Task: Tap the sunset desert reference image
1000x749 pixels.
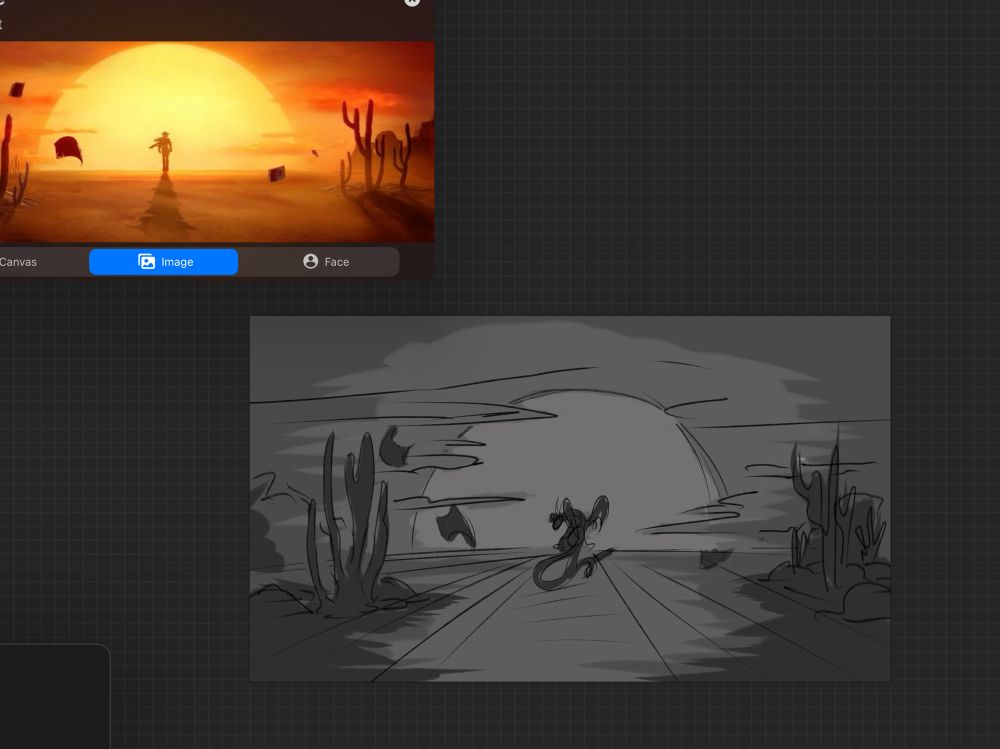Action: tap(217, 142)
